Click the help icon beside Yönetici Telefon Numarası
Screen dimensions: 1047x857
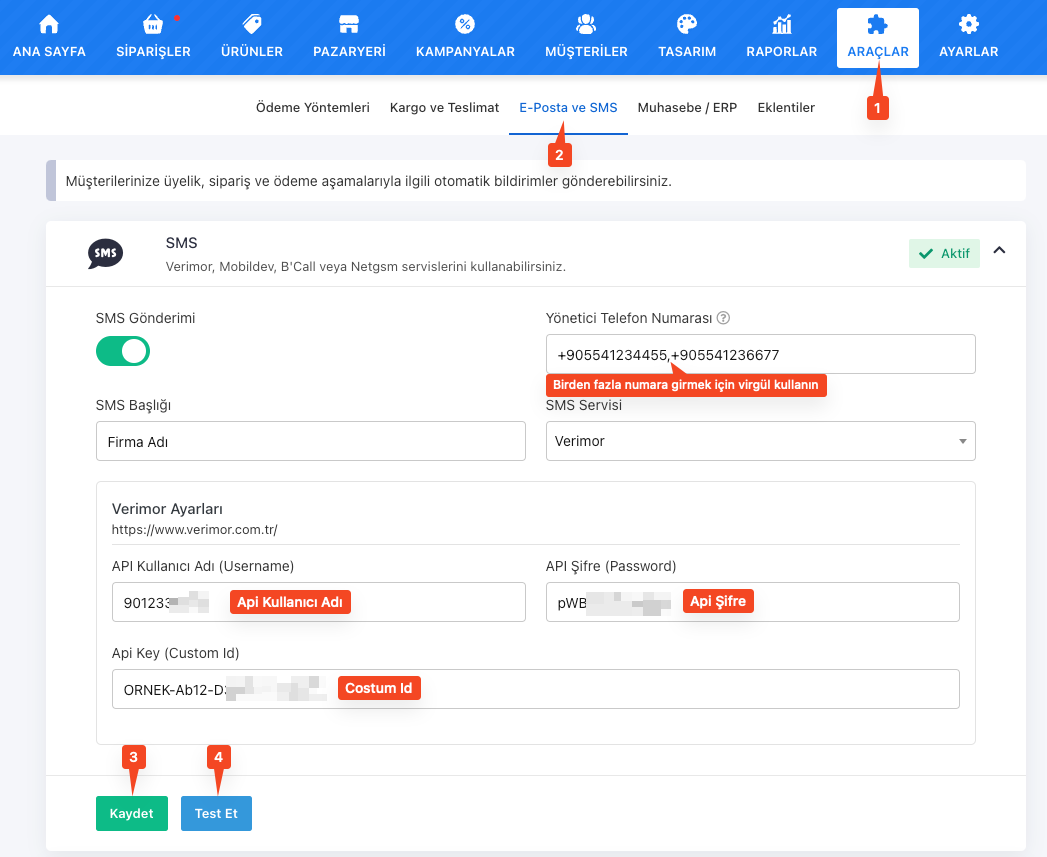click(x=724, y=318)
